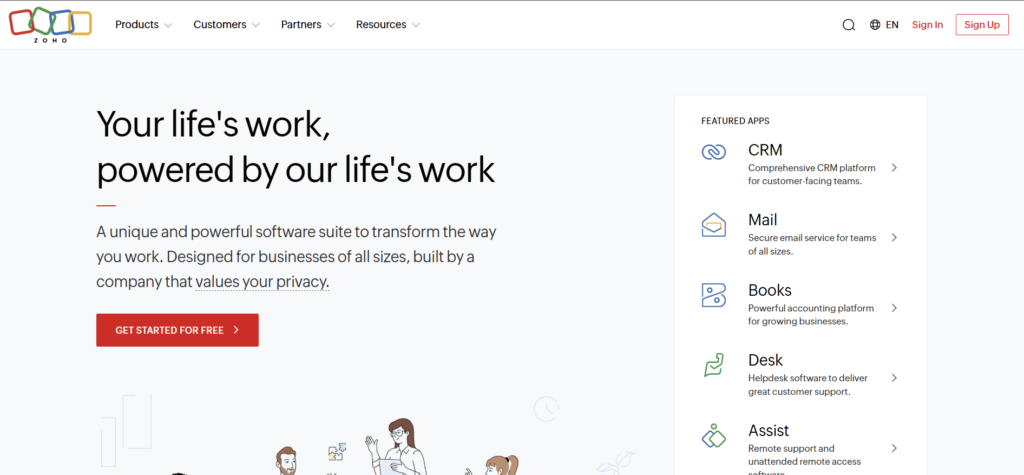
Task: Click the Books app icon
Action: (x=713, y=295)
